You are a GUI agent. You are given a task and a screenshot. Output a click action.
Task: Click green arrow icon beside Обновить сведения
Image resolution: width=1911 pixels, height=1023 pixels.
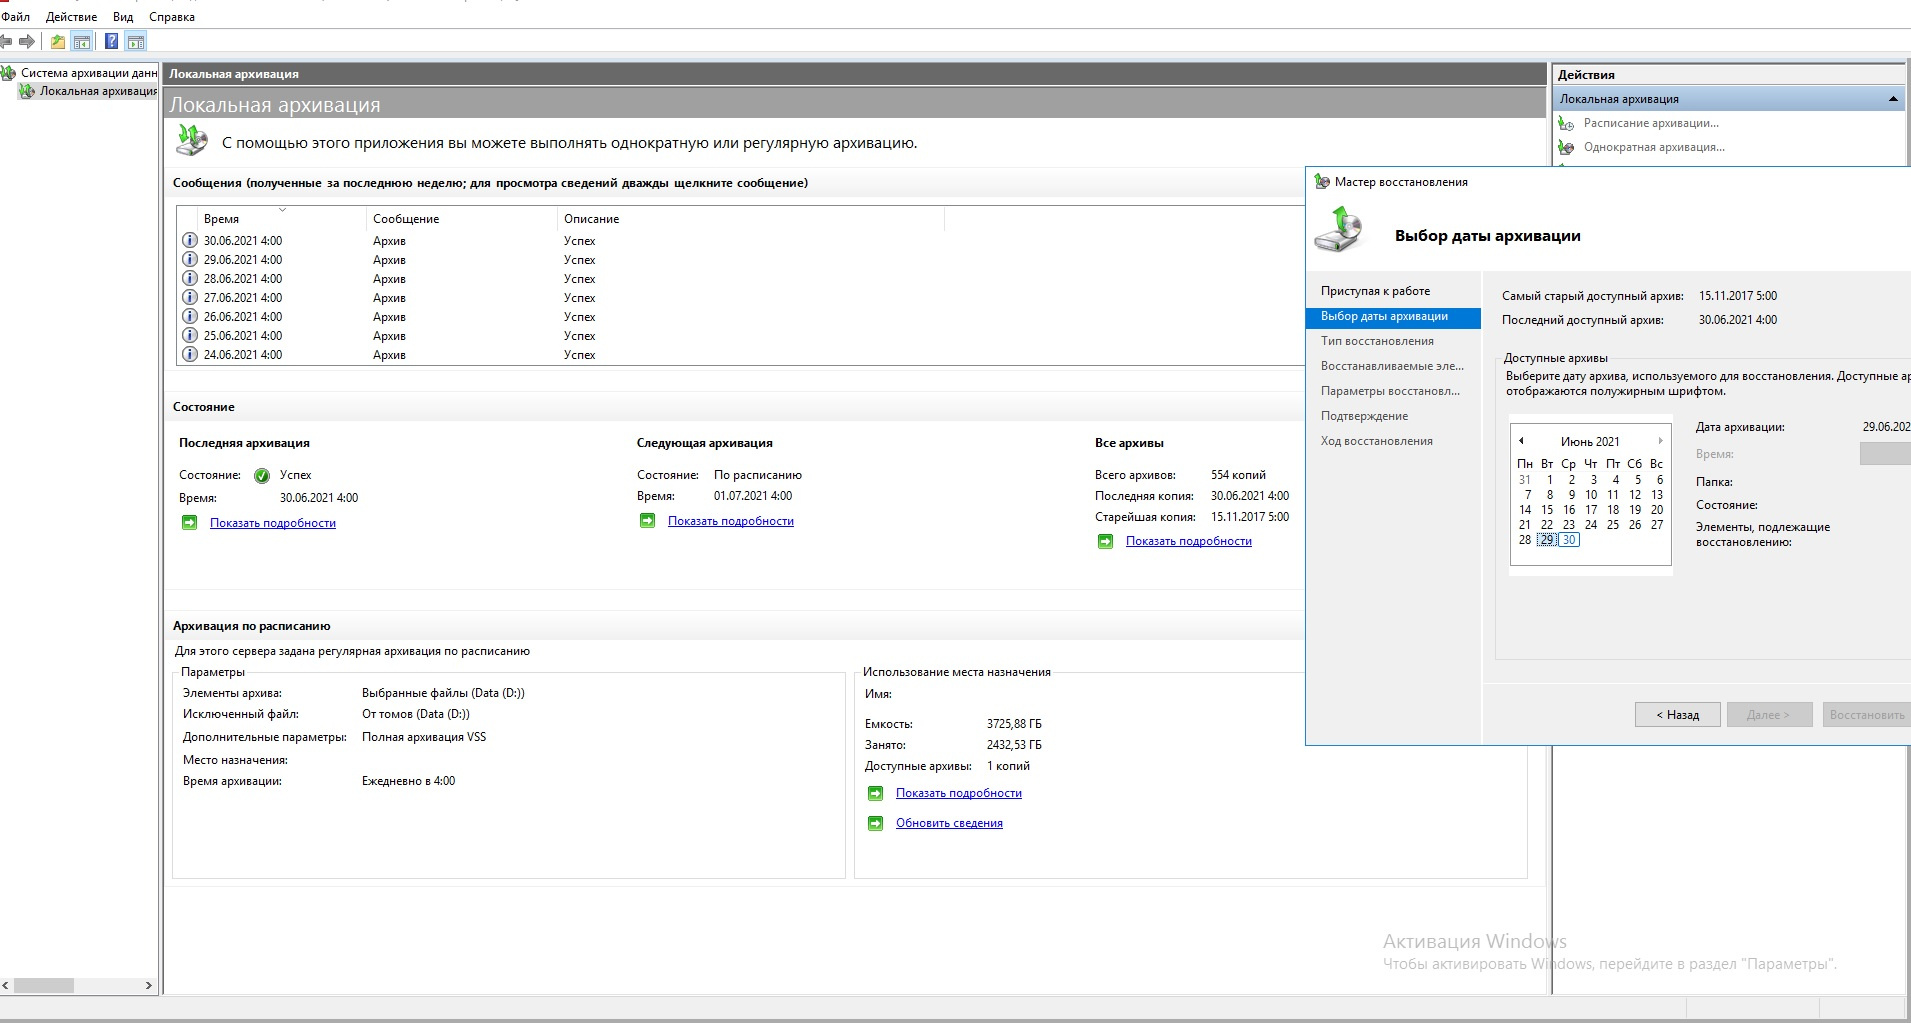(876, 823)
